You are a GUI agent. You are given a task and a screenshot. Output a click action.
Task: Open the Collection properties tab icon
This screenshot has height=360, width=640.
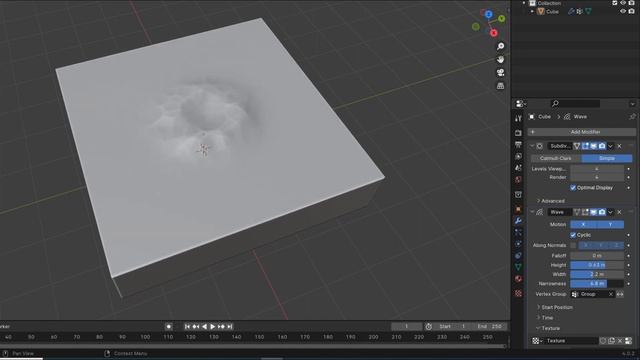[518, 195]
